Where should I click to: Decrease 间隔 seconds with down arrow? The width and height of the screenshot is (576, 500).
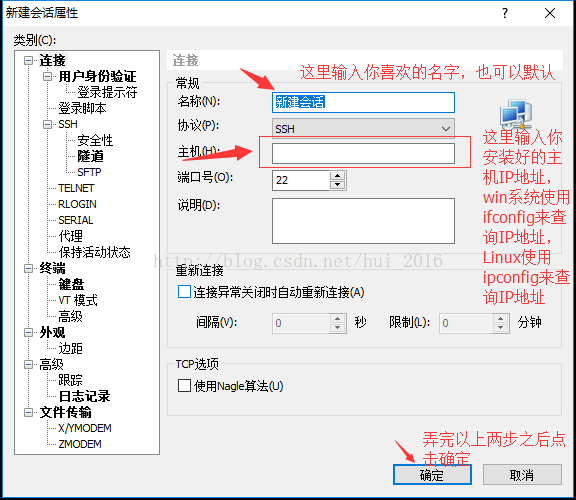click(338, 328)
